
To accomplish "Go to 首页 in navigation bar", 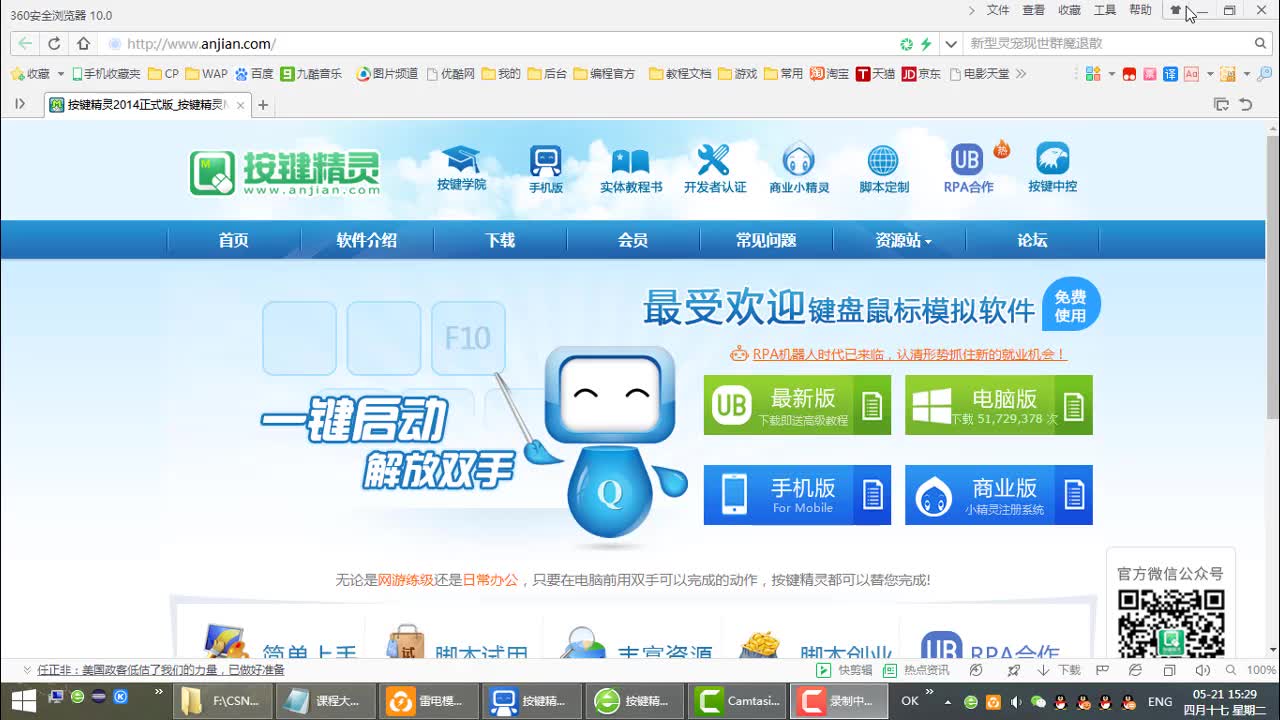I will (x=233, y=240).
